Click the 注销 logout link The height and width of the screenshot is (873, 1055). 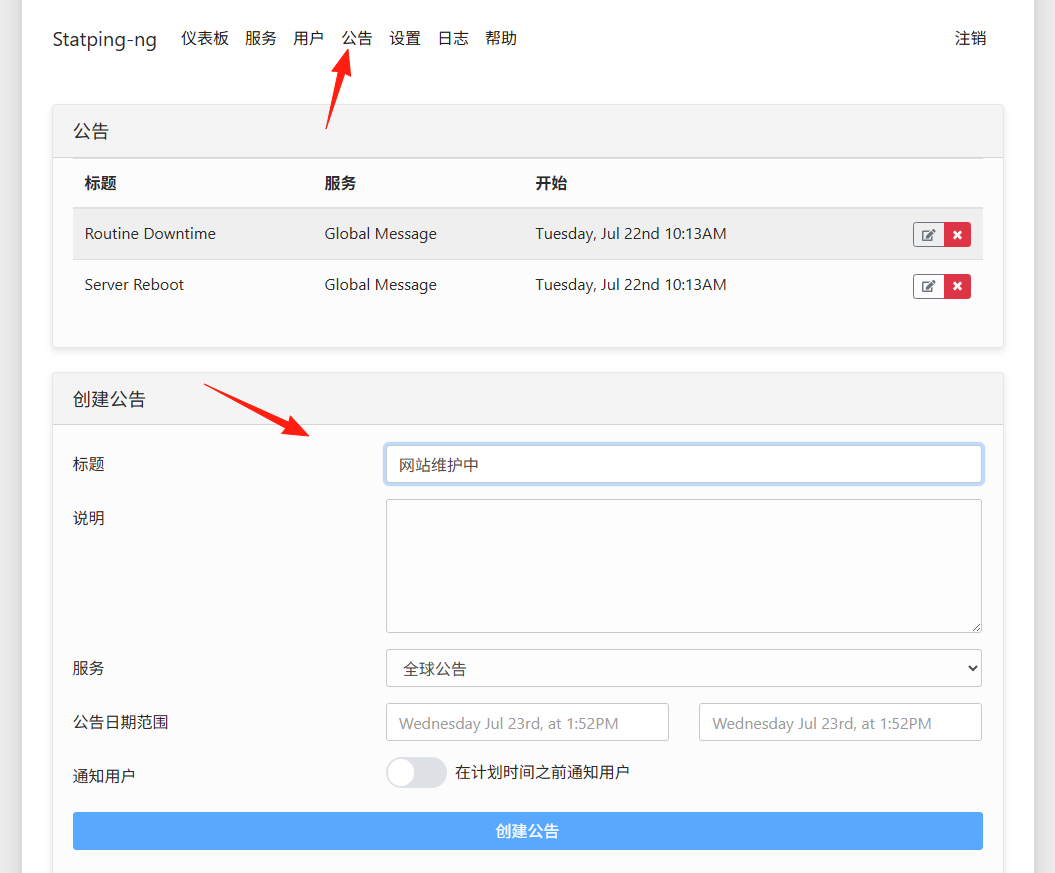pyautogui.click(x=970, y=38)
